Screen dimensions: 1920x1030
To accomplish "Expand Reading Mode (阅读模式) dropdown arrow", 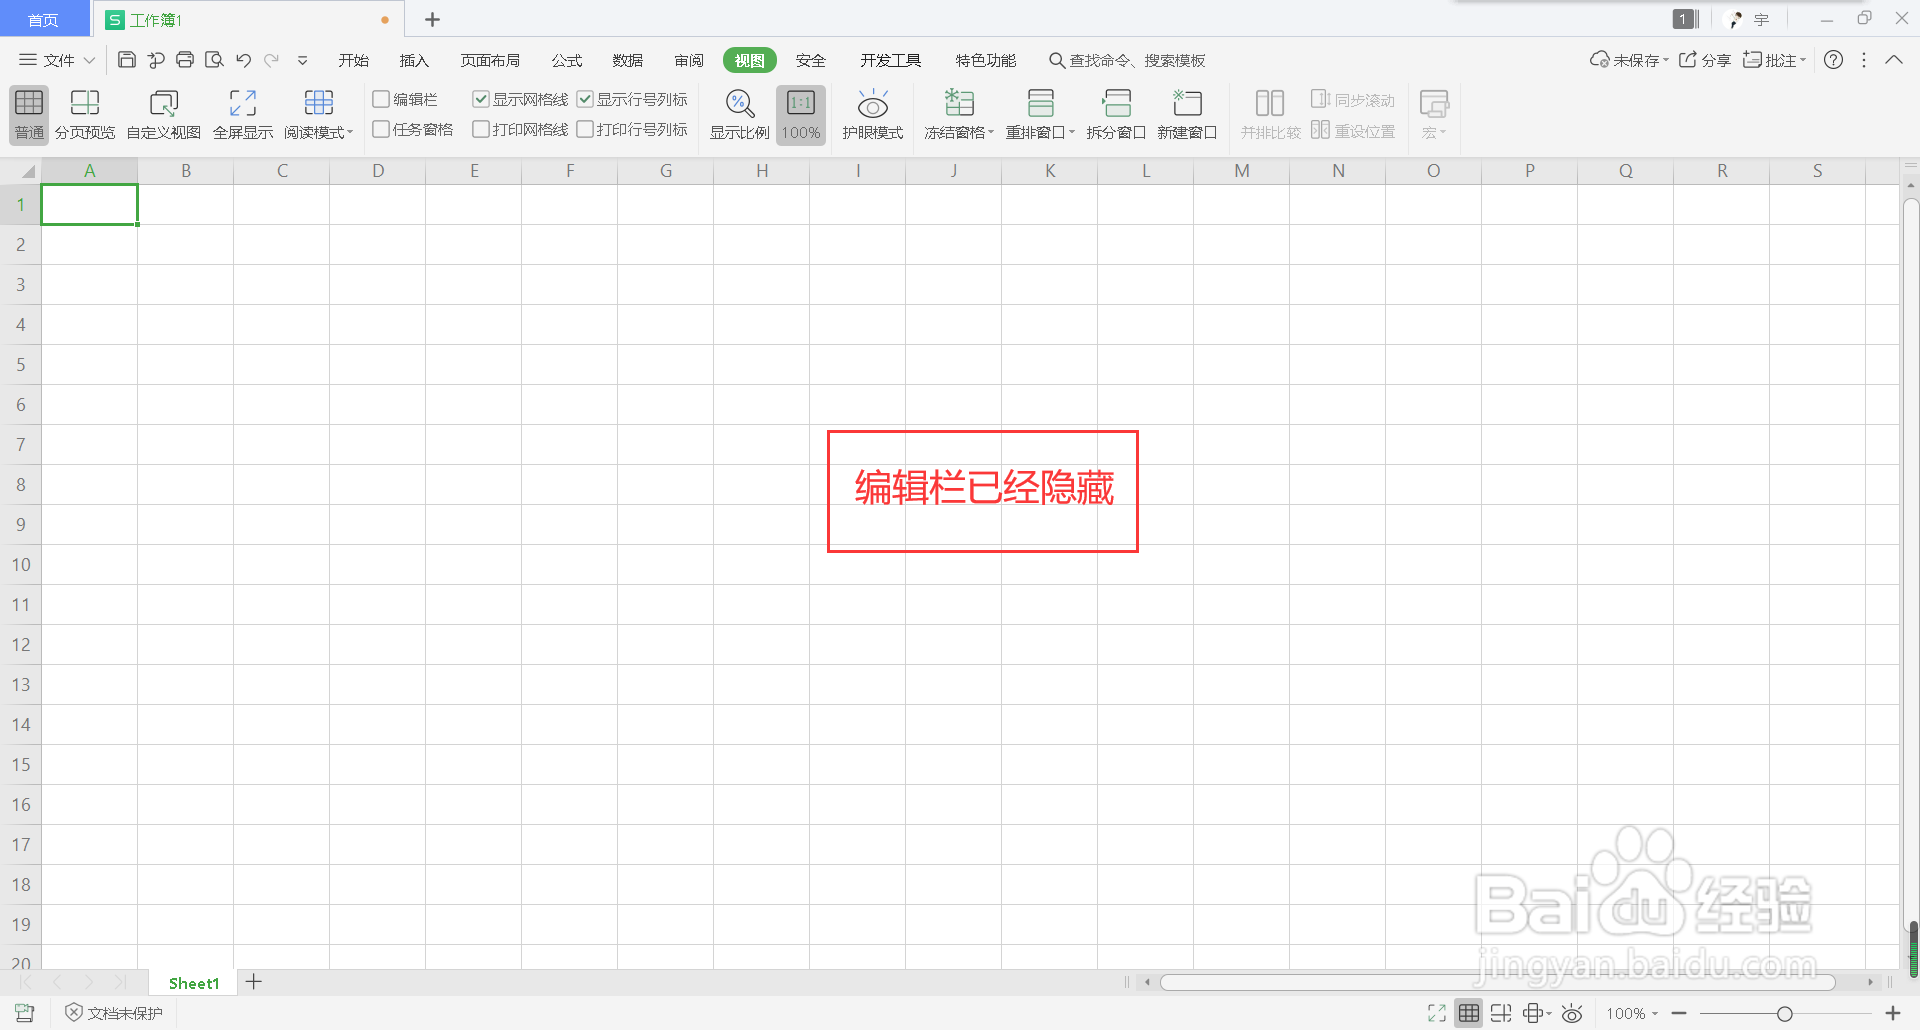I will pyautogui.click(x=350, y=132).
